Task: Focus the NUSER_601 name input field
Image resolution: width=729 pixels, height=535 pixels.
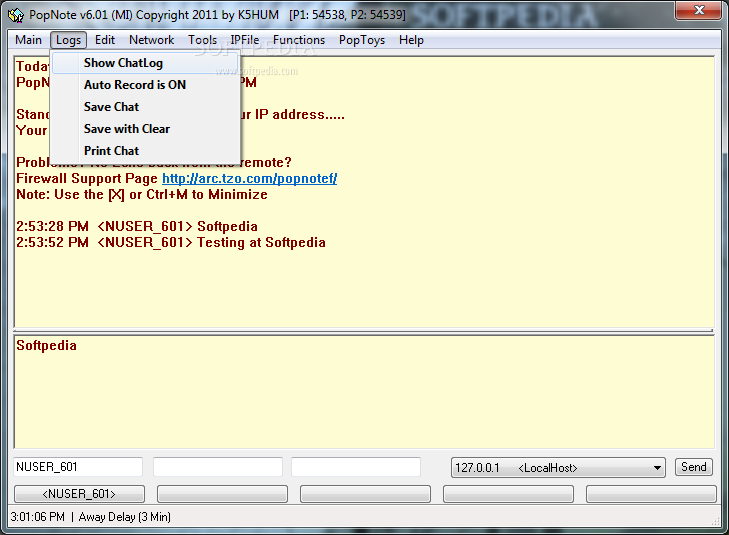Action: 78,467
